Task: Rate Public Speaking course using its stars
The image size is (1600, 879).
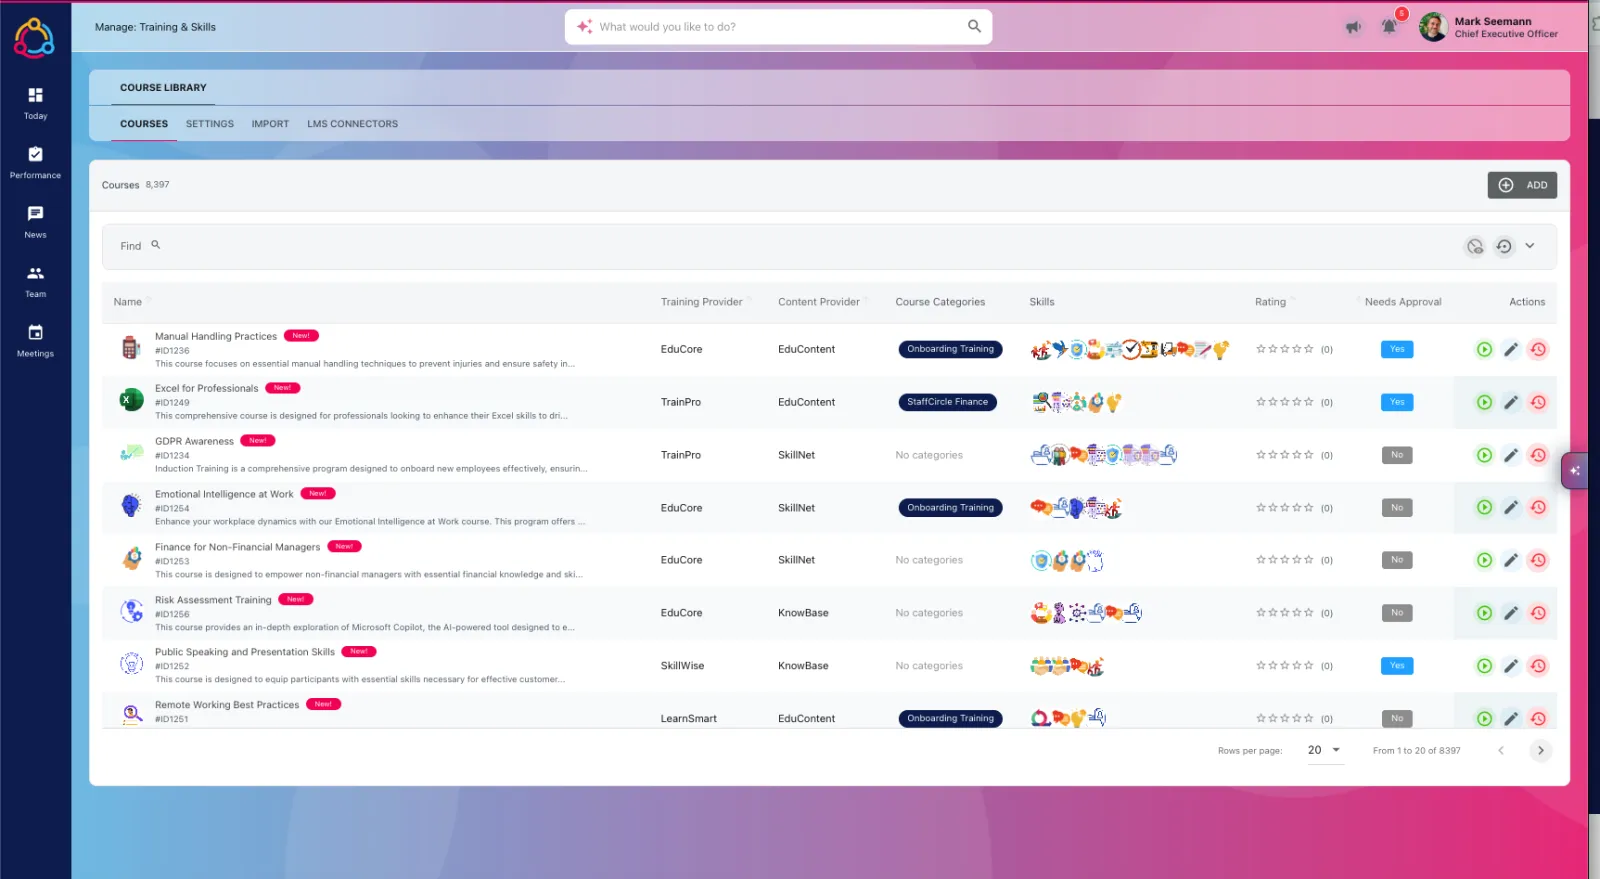Action: (1285, 666)
